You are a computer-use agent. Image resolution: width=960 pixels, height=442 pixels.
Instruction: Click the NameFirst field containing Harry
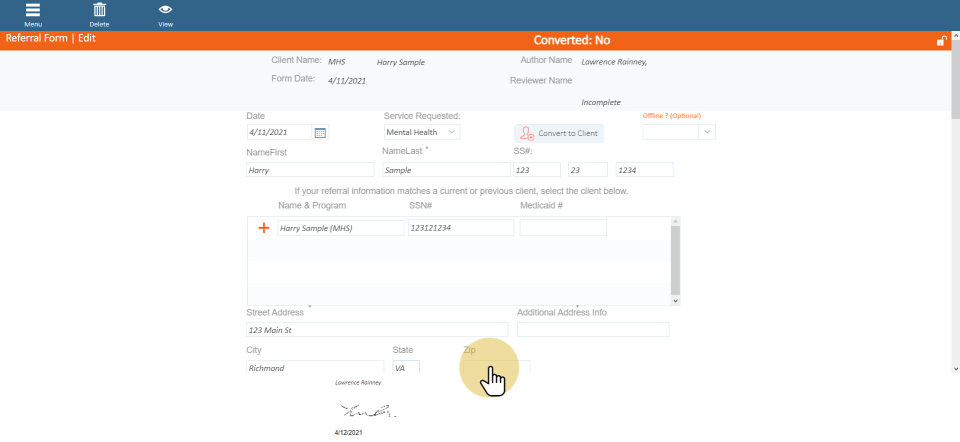[x=309, y=170]
